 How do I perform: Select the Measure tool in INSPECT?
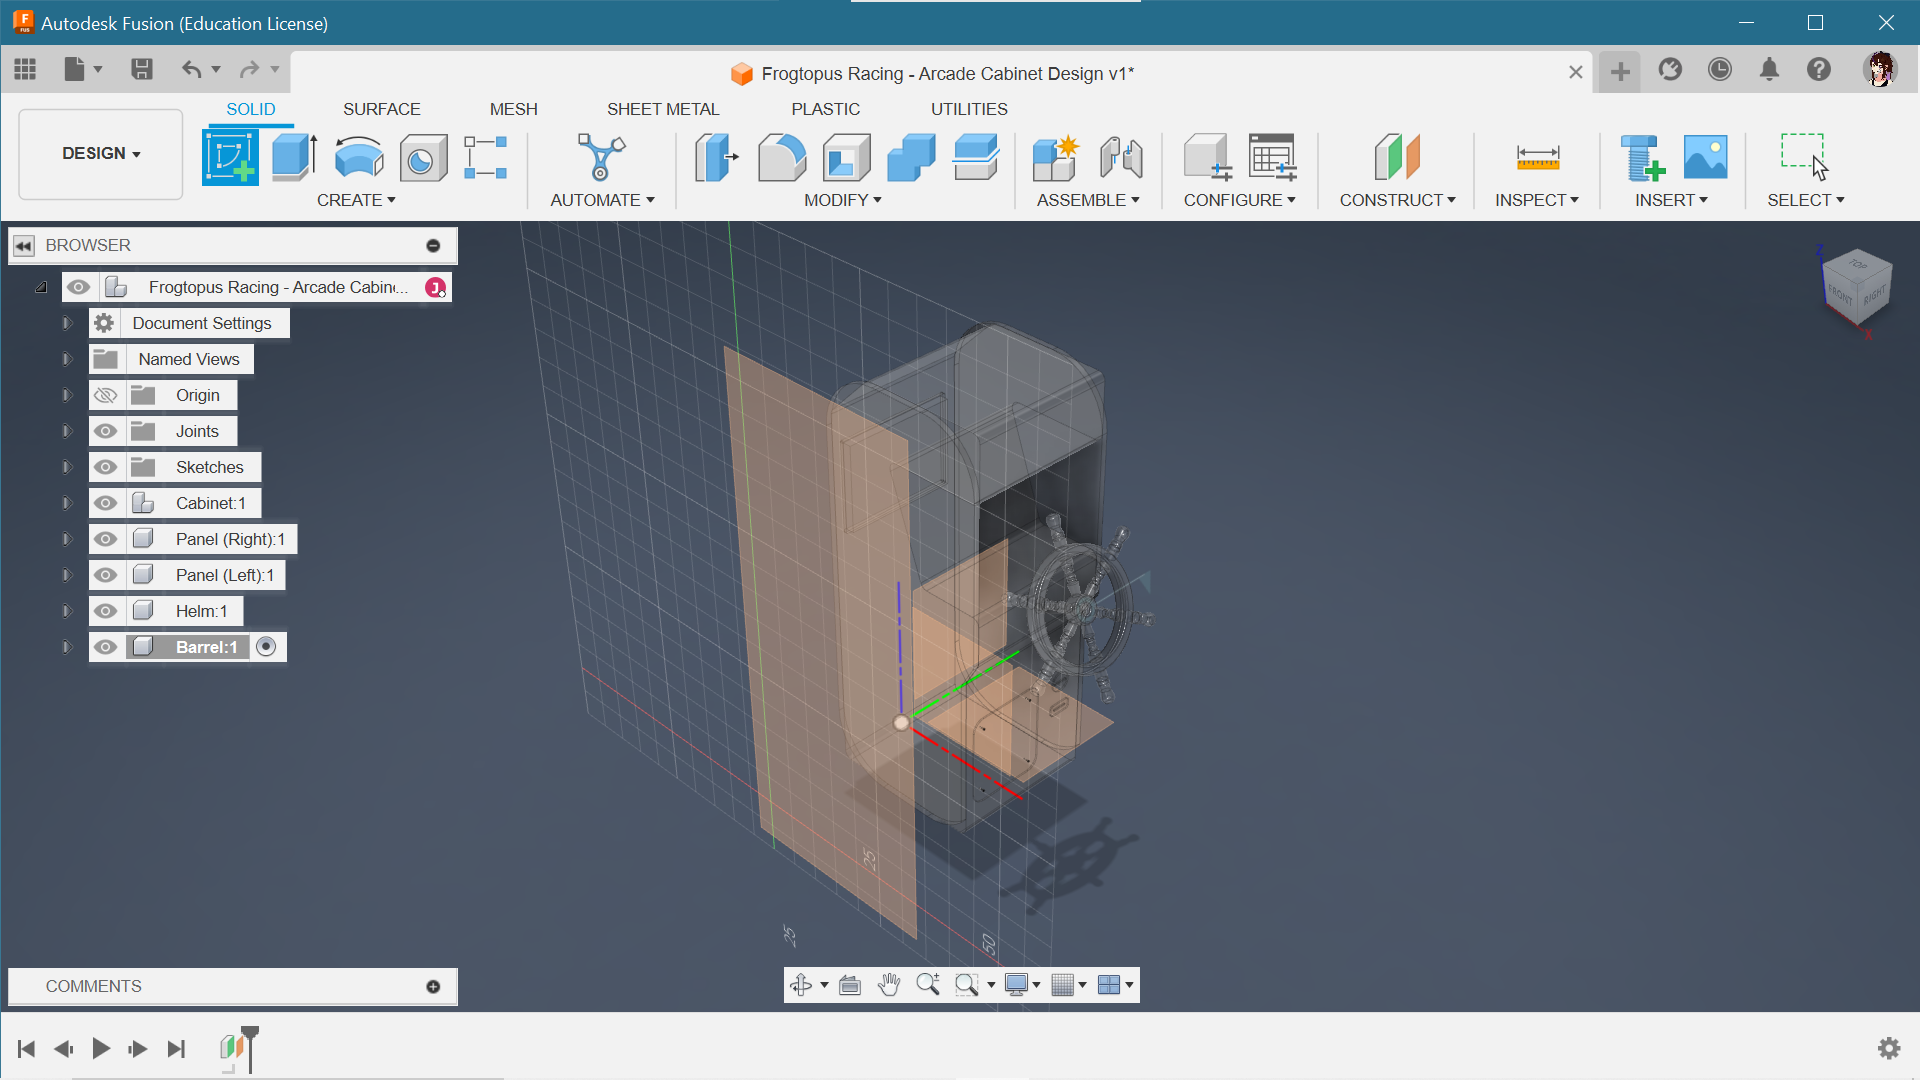(x=1535, y=156)
